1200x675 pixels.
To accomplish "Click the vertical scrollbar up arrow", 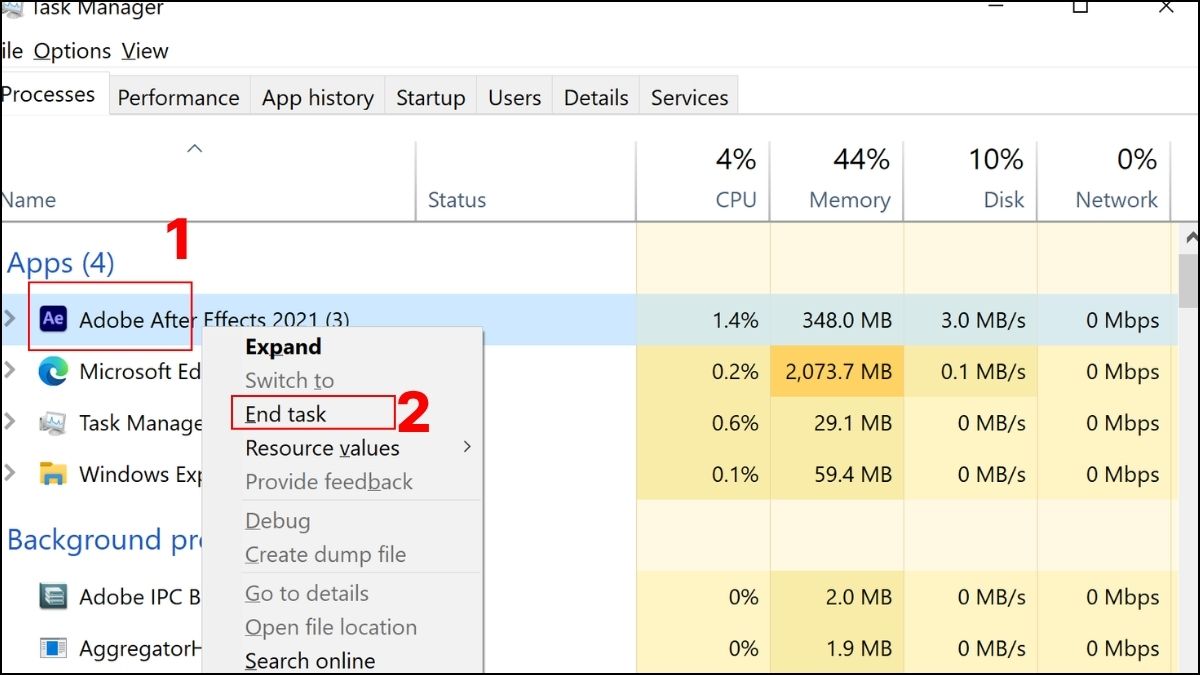I will 1190,238.
